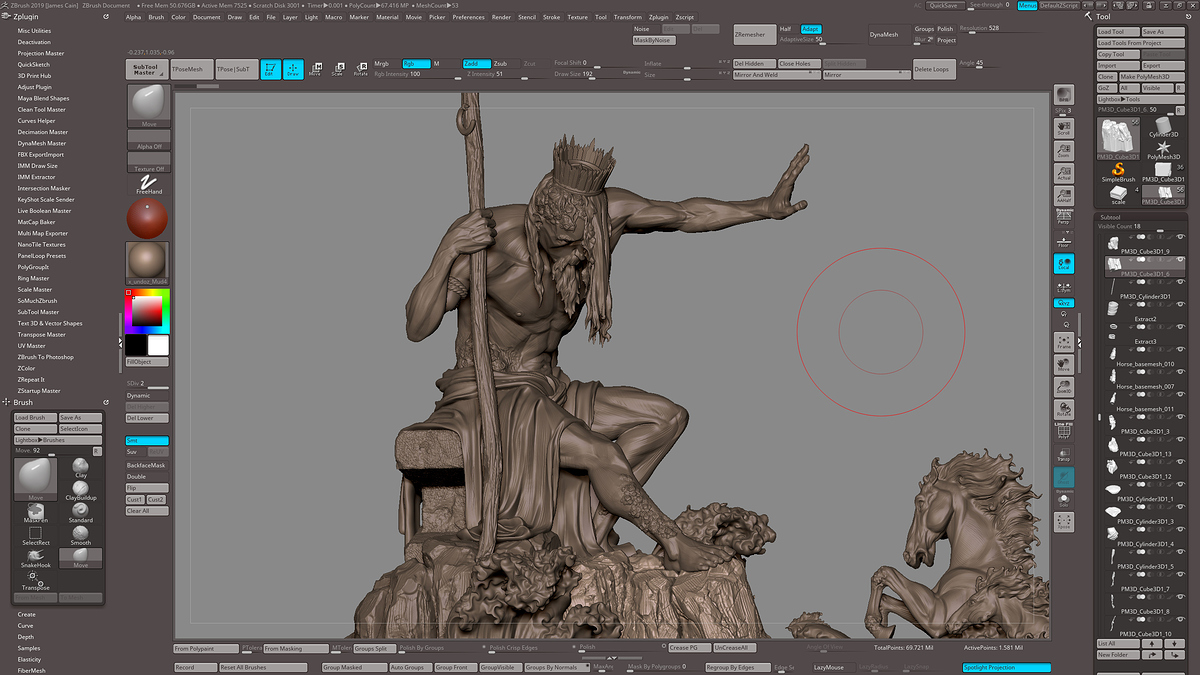Toggle the Smt button in Brush panel
1200x675 pixels.
pyautogui.click(x=147, y=440)
